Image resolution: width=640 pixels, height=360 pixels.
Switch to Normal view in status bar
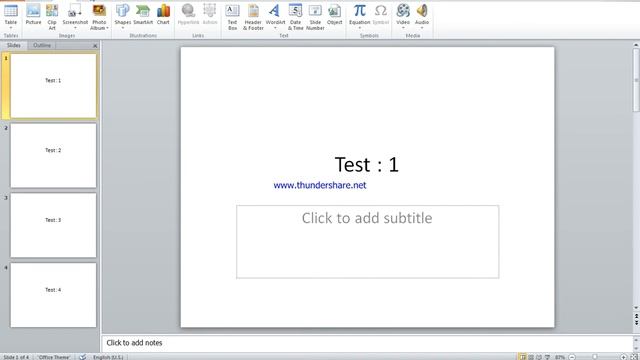522,357
